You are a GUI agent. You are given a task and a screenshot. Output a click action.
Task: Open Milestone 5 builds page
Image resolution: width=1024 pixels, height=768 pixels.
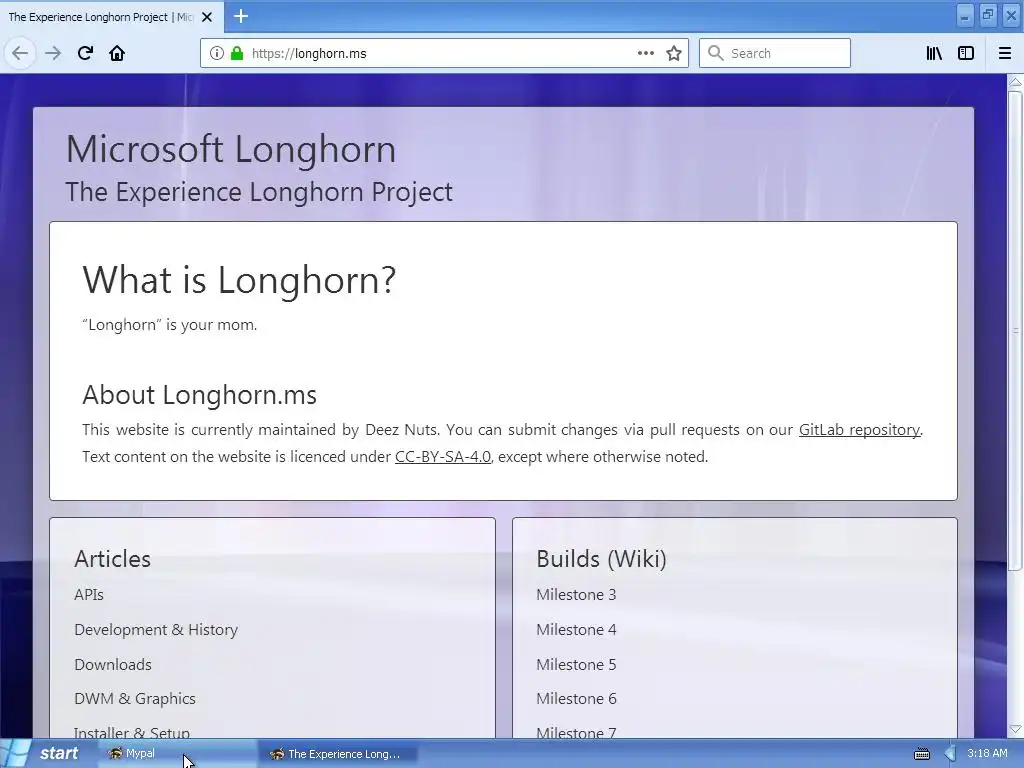[x=576, y=664]
